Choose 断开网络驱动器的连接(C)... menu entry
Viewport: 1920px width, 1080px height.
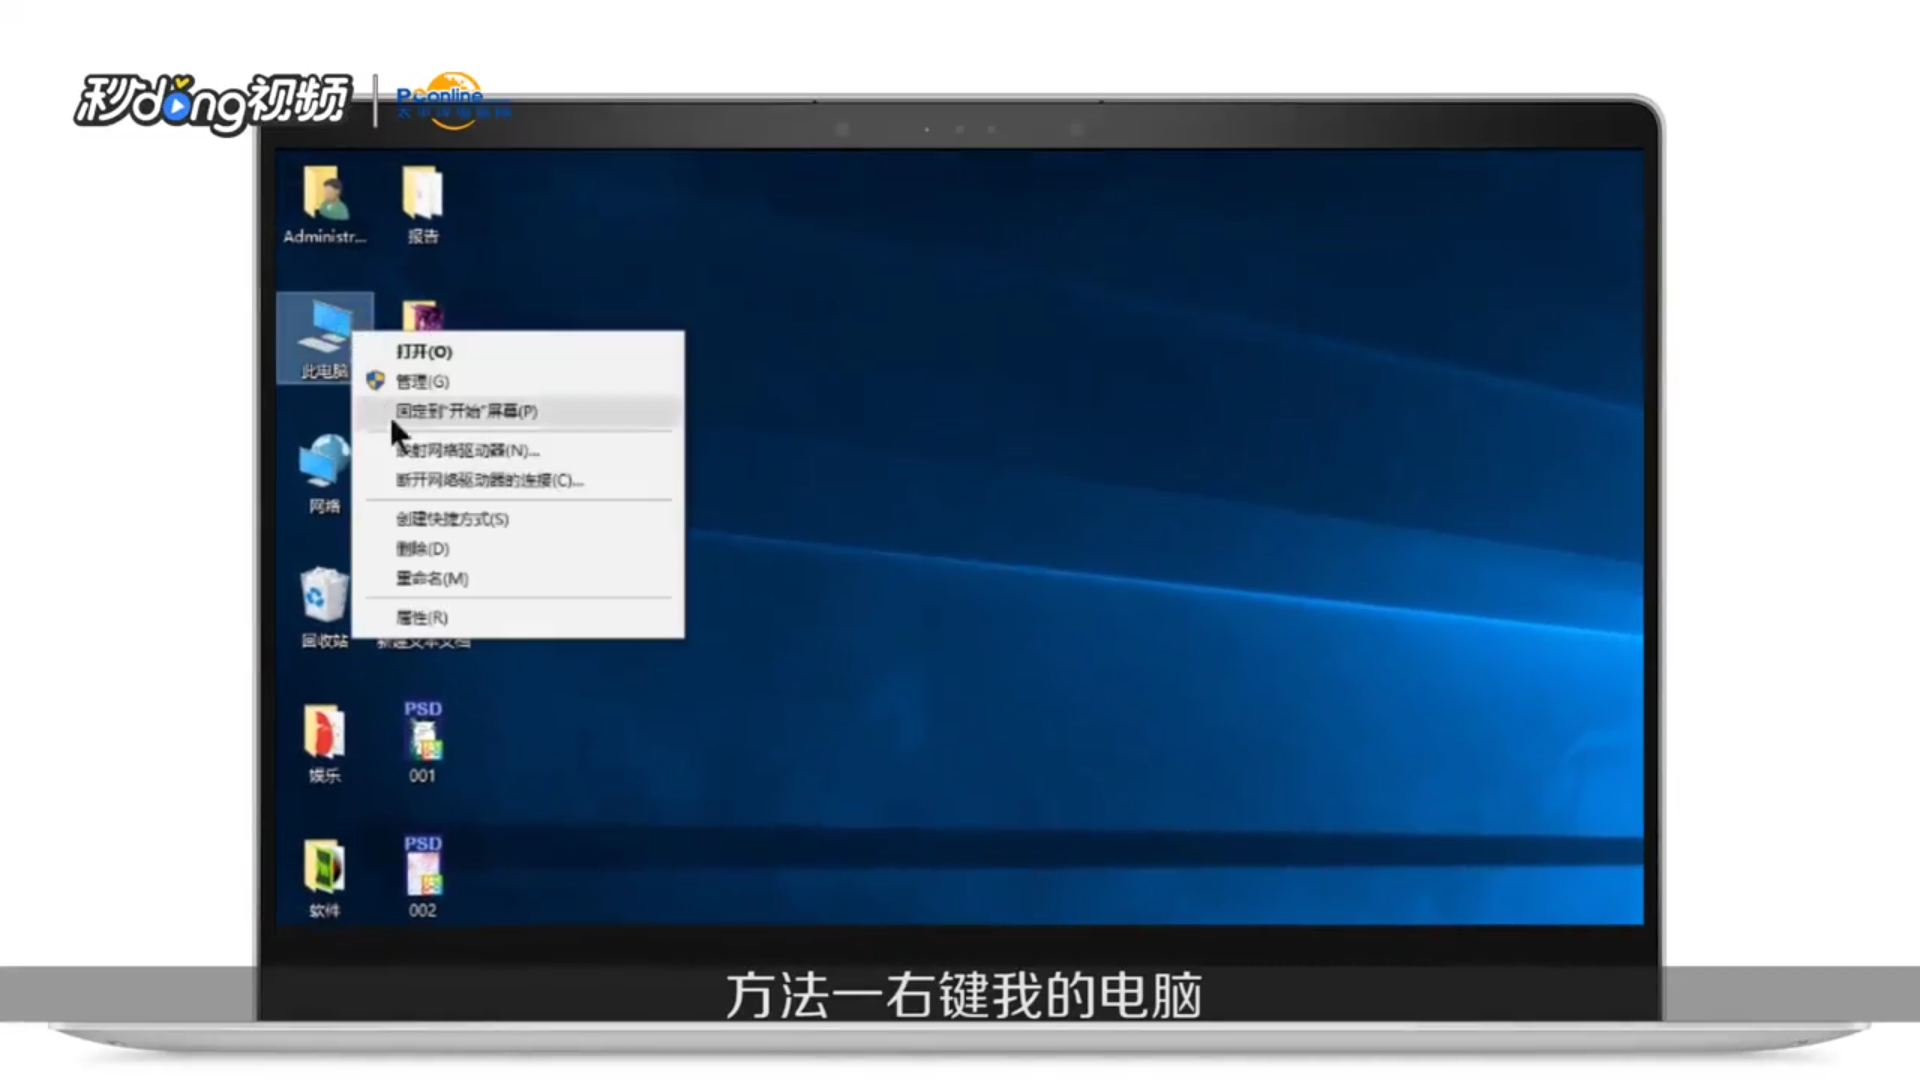(519, 480)
